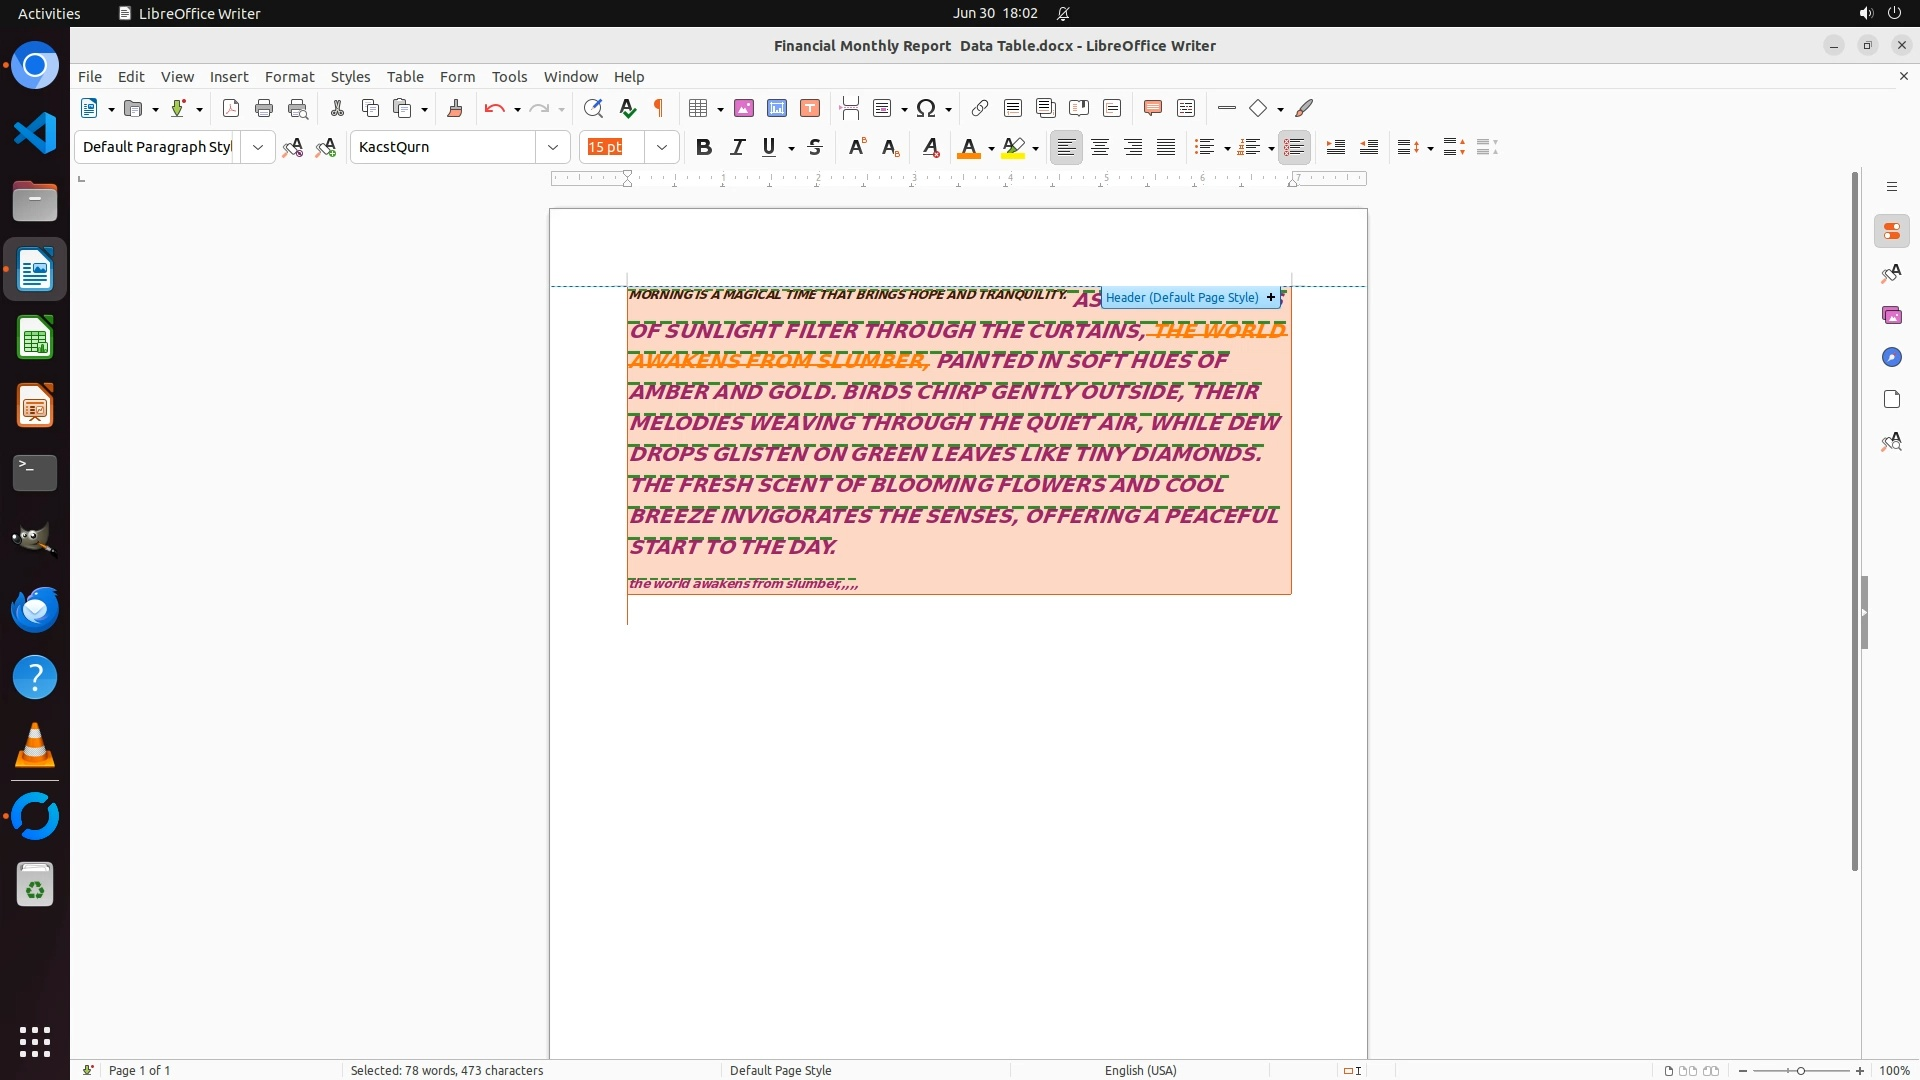This screenshot has width=1920, height=1080.
Task: Open the Format menu
Action: coord(289,77)
